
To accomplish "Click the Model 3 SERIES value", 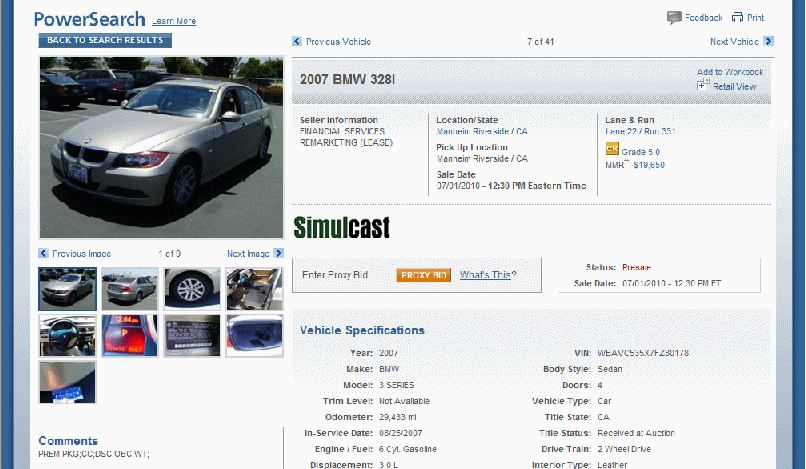I will coord(396,385).
